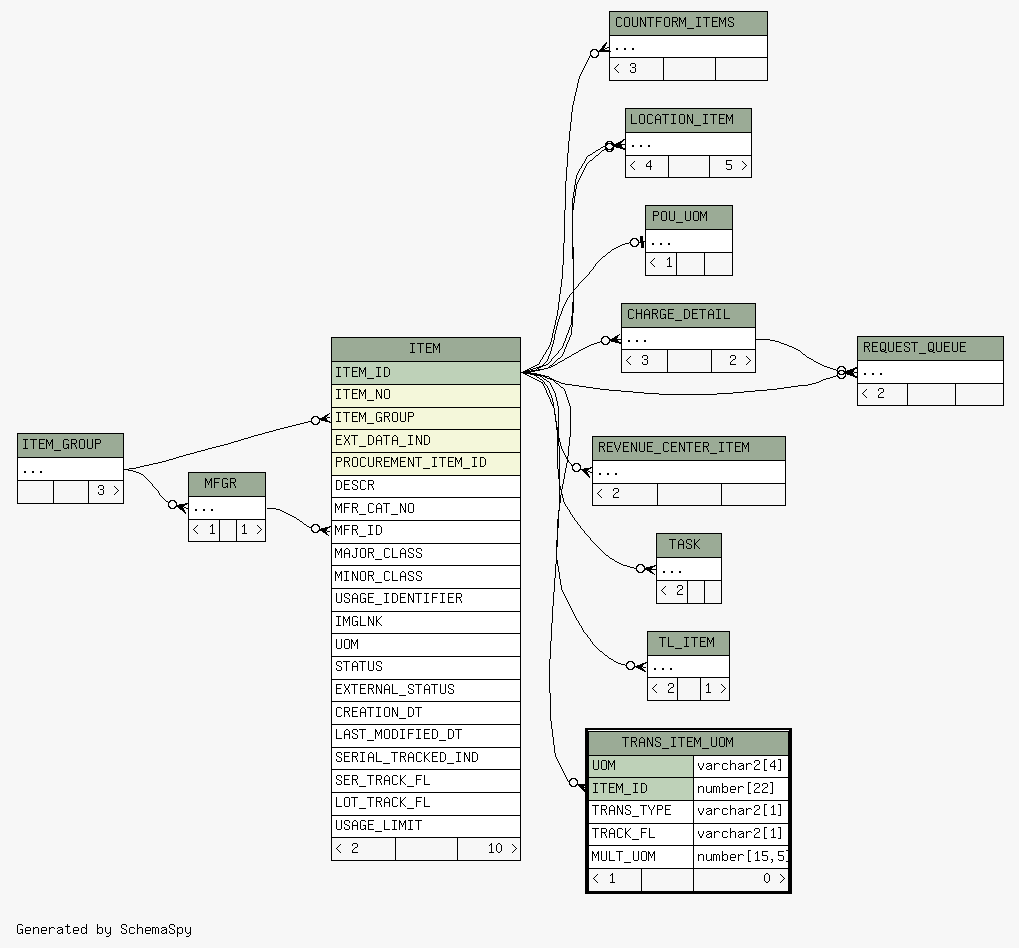Click CHARGE_DETAIL children count '2 >'
The height and width of the screenshot is (948, 1019).
(733, 361)
